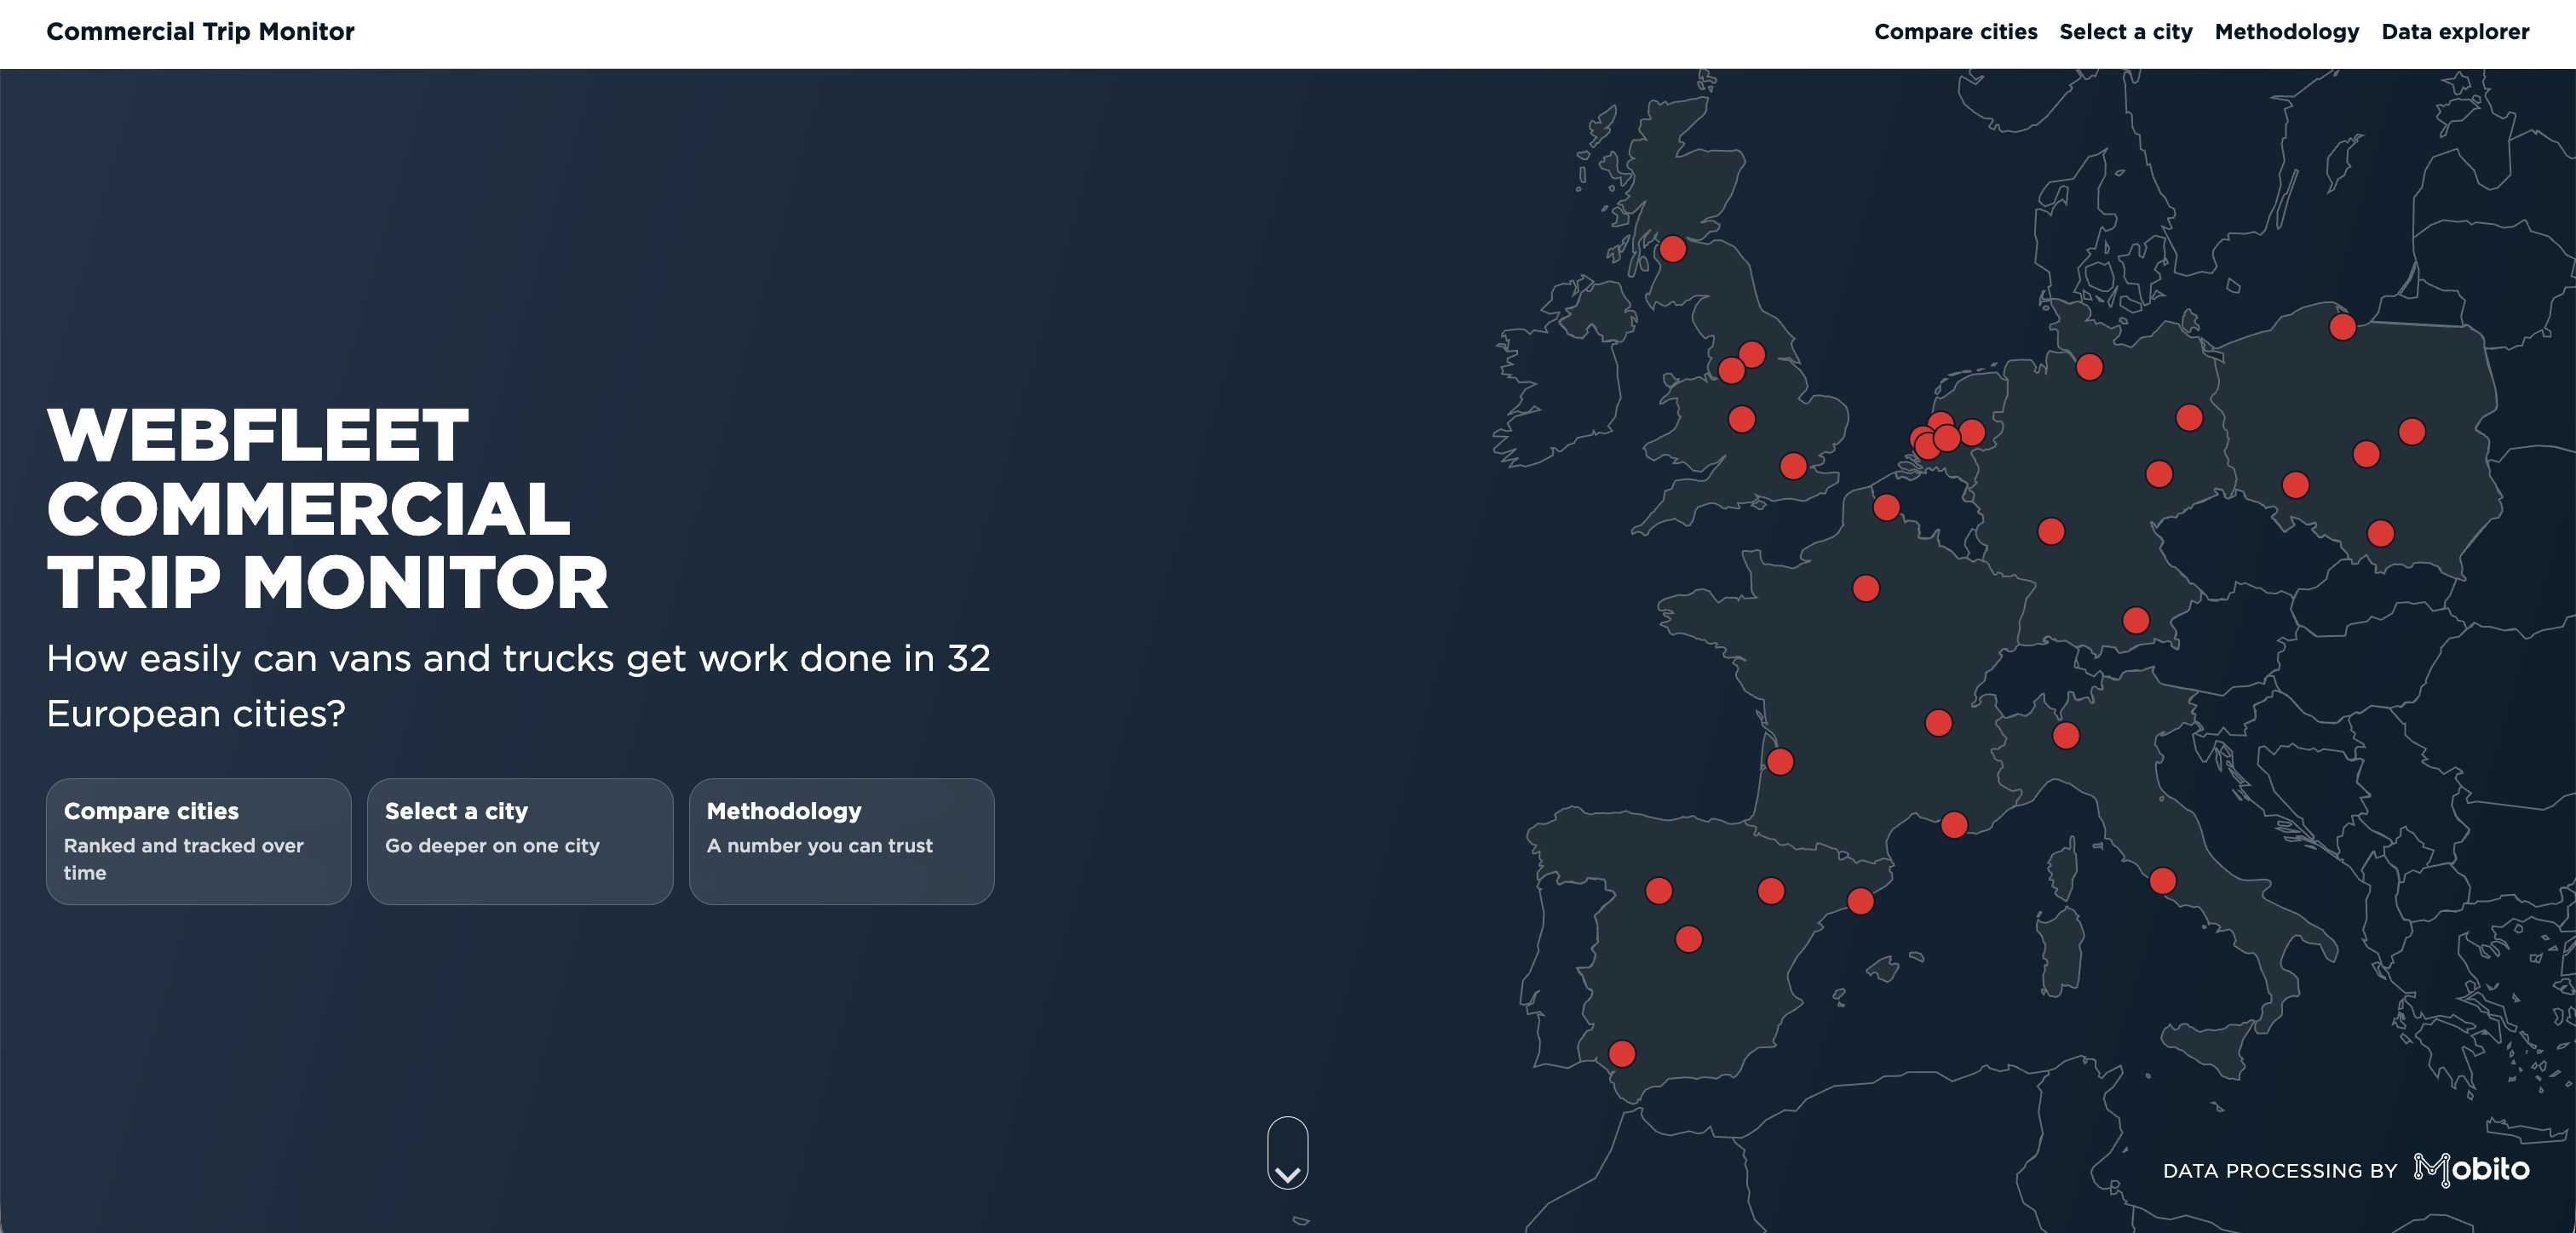Select the Seville marker in southern Spain
Image resolution: width=2576 pixels, height=1233 pixels.
click(1622, 1053)
